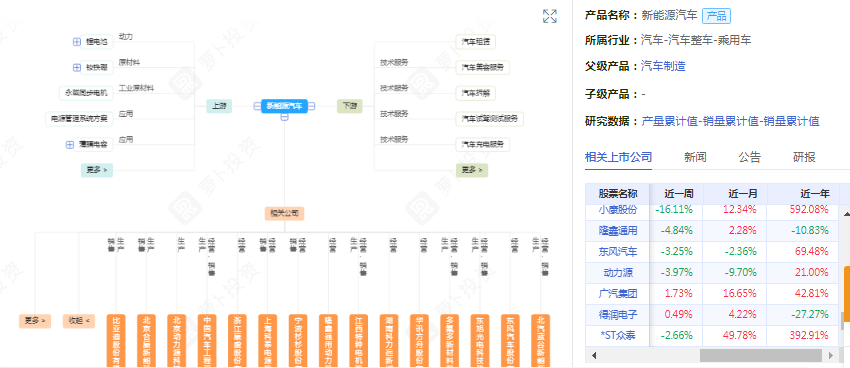The width and height of the screenshot is (850, 368).
Task: Expand the 钕铁硼 node with its plus icon
Action: pos(76,67)
